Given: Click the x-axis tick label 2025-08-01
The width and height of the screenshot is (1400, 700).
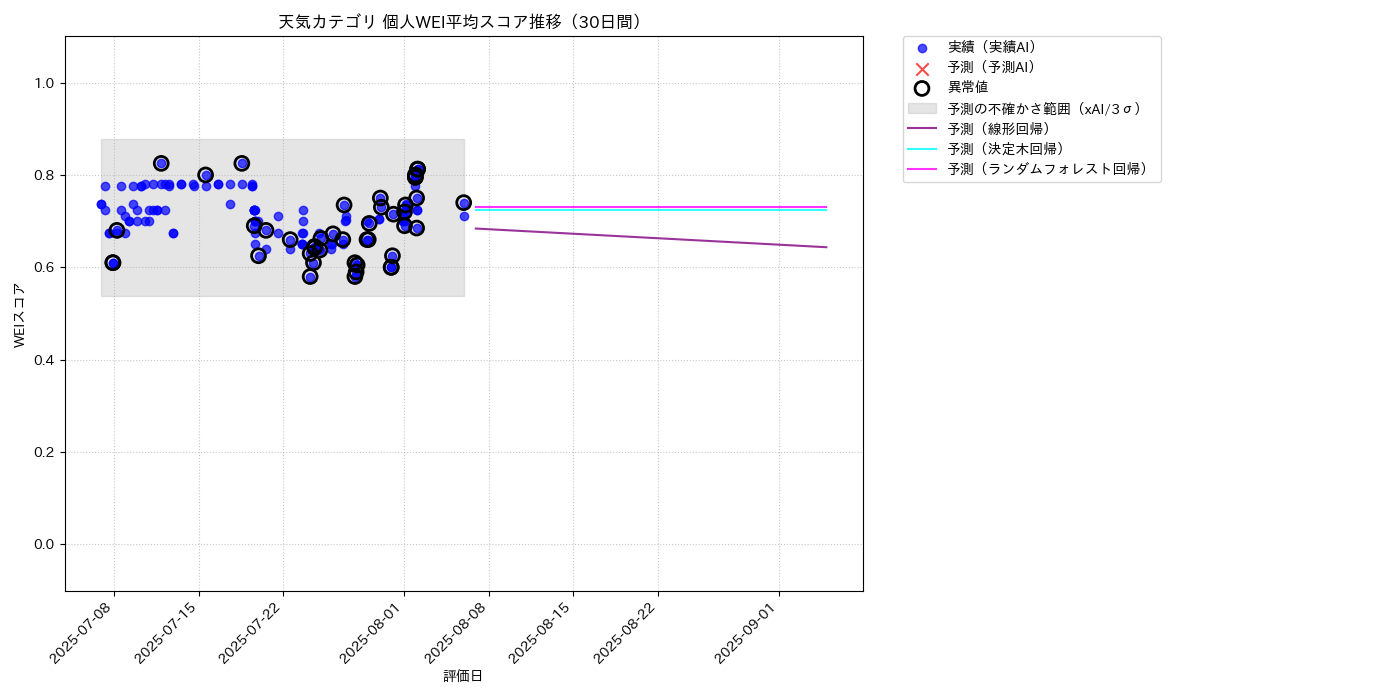Looking at the screenshot, I should click(374, 633).
